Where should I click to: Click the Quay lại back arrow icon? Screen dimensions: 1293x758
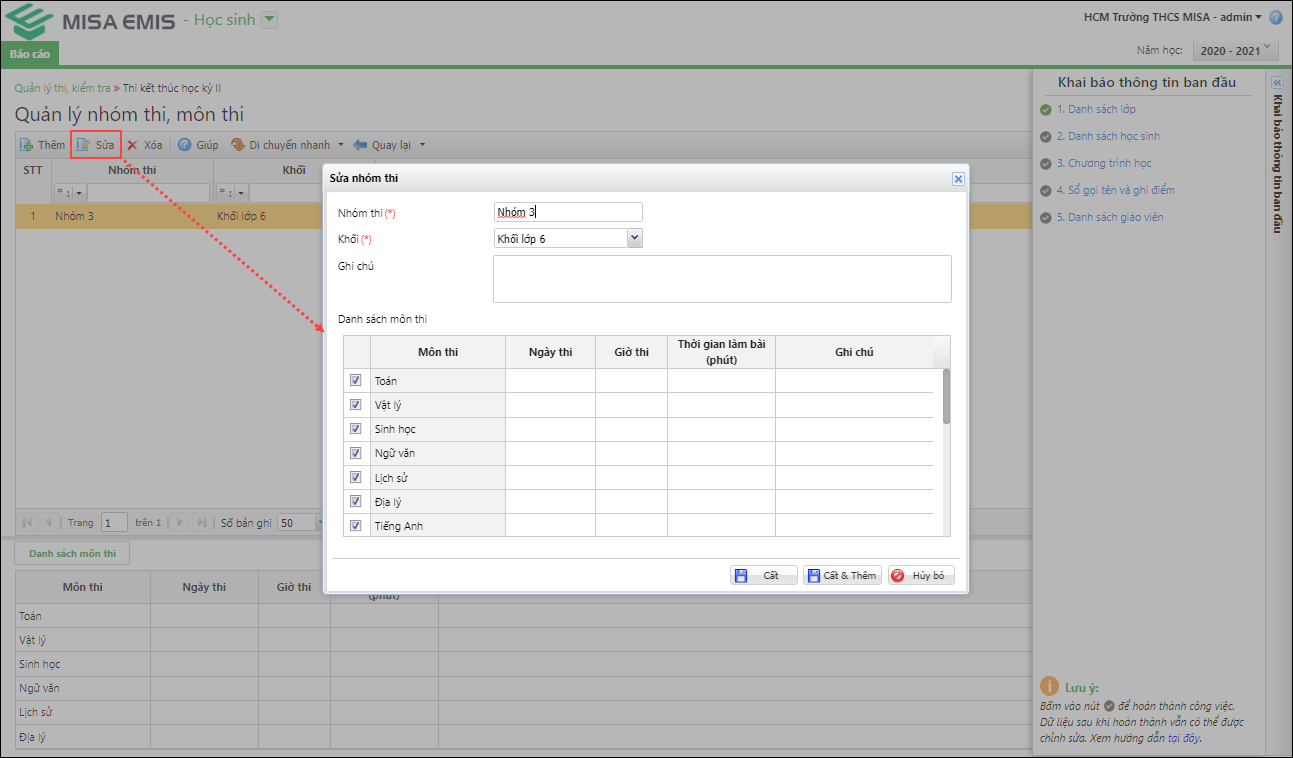[x=360, y=145]
